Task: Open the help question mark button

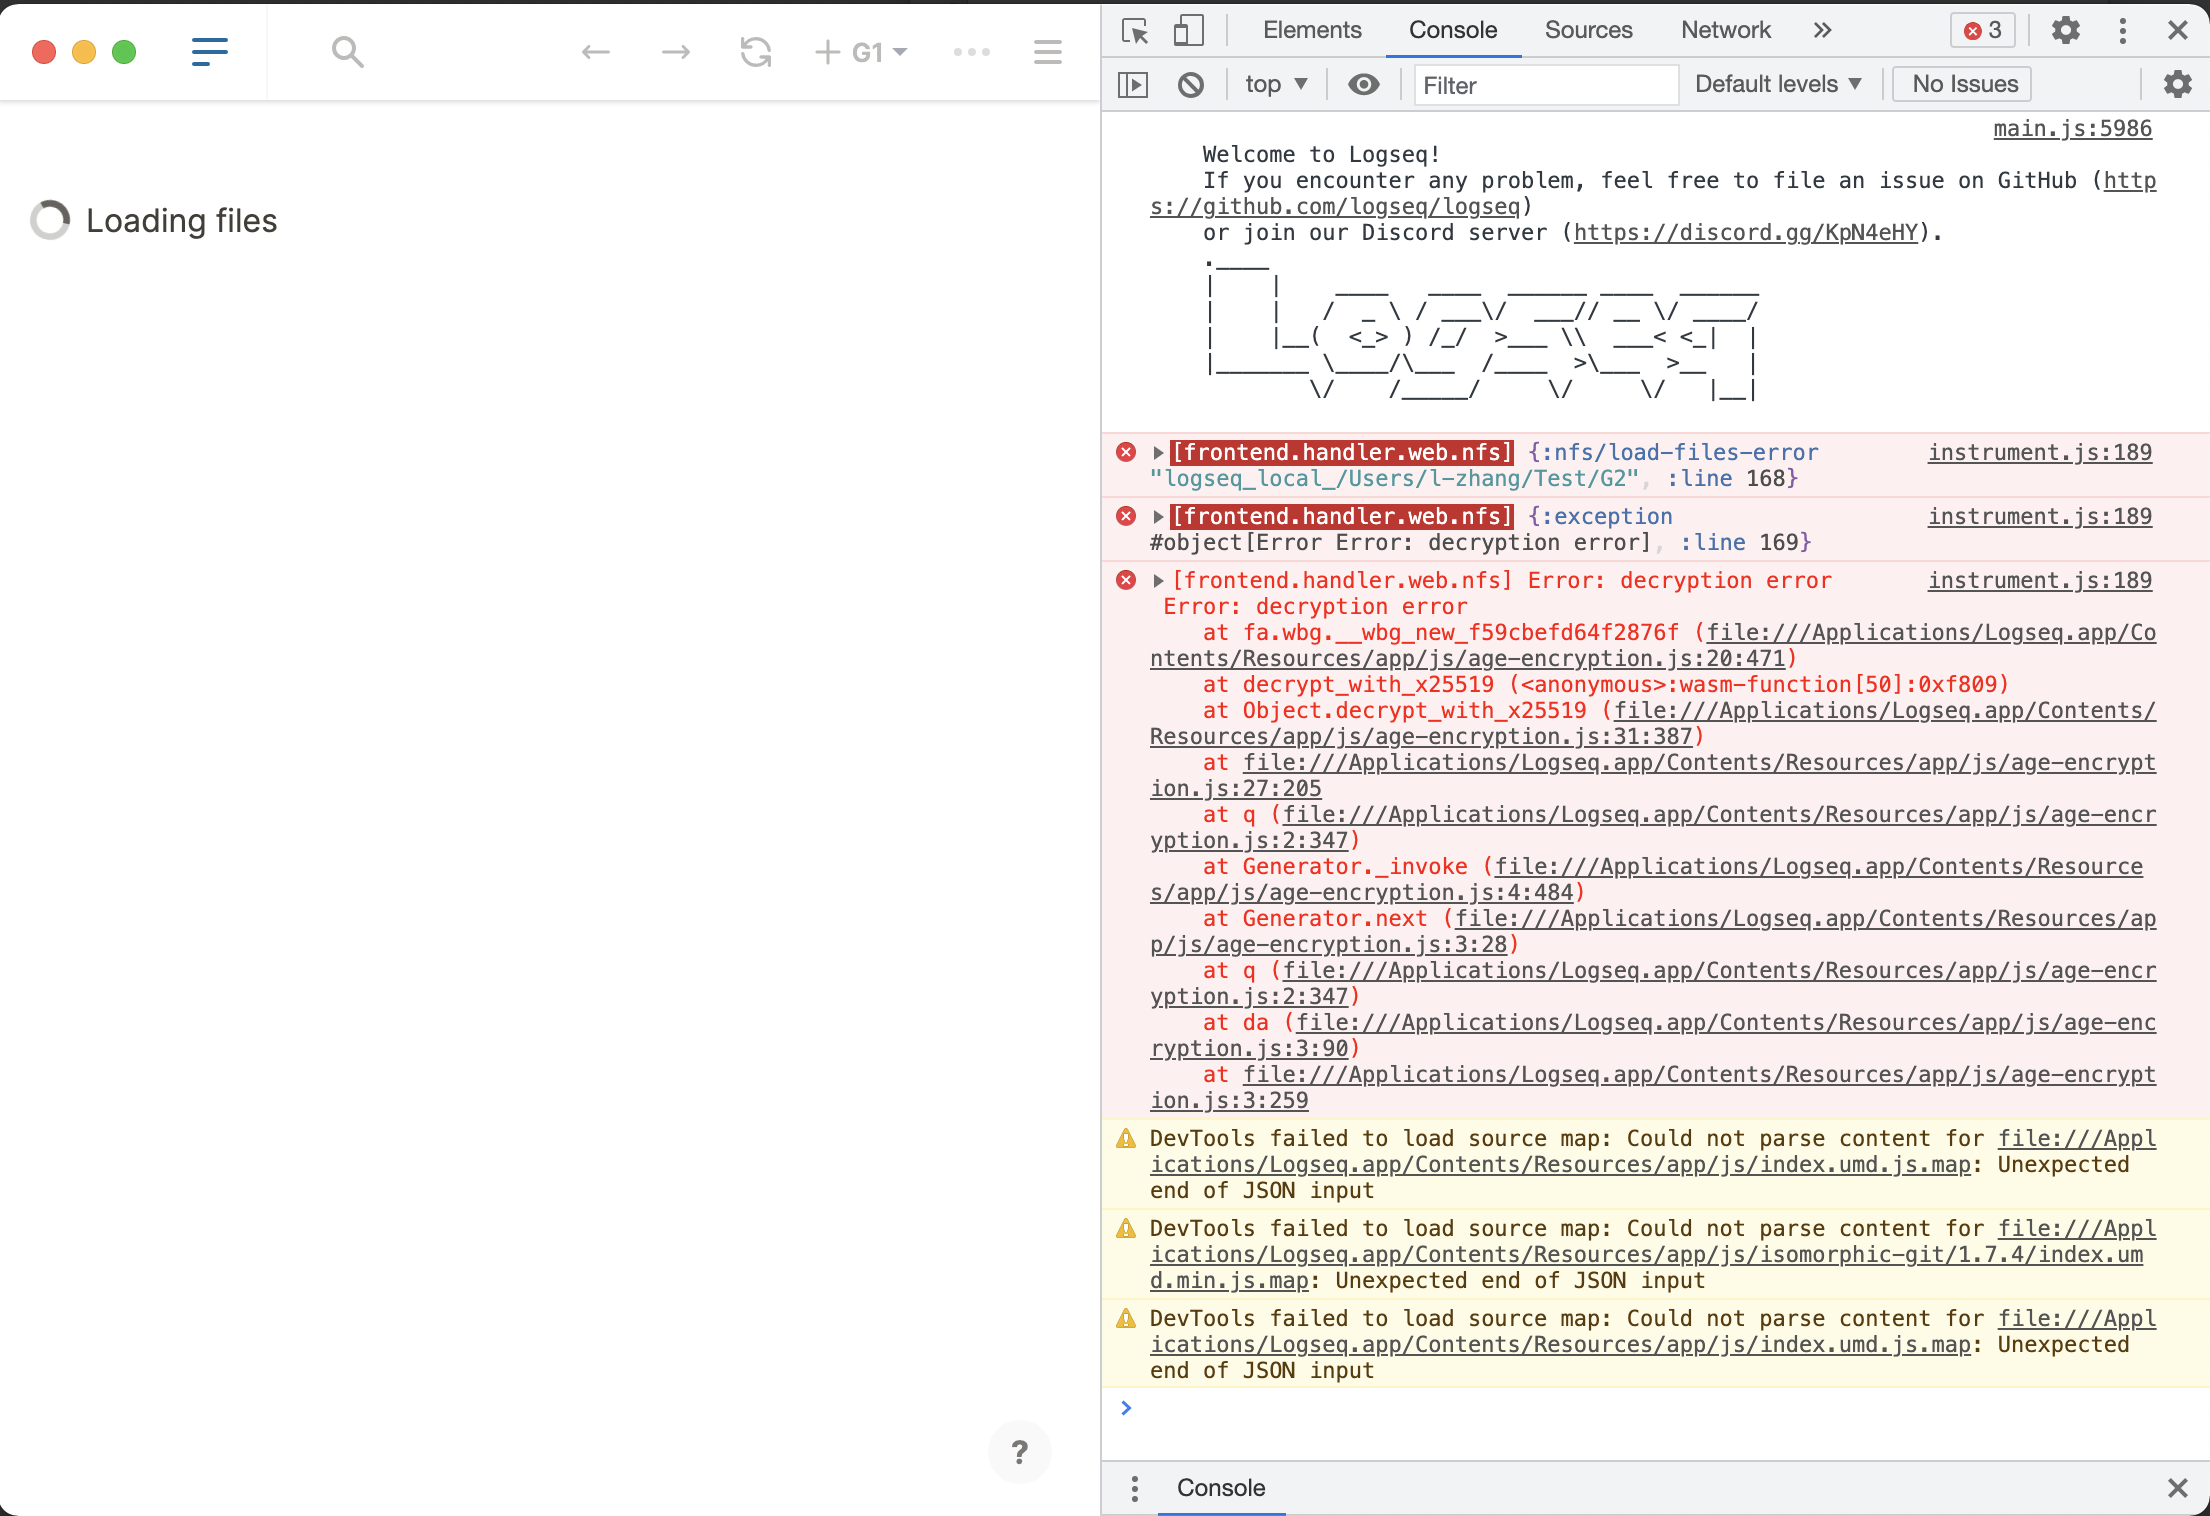Action: click(1019, 1452)
